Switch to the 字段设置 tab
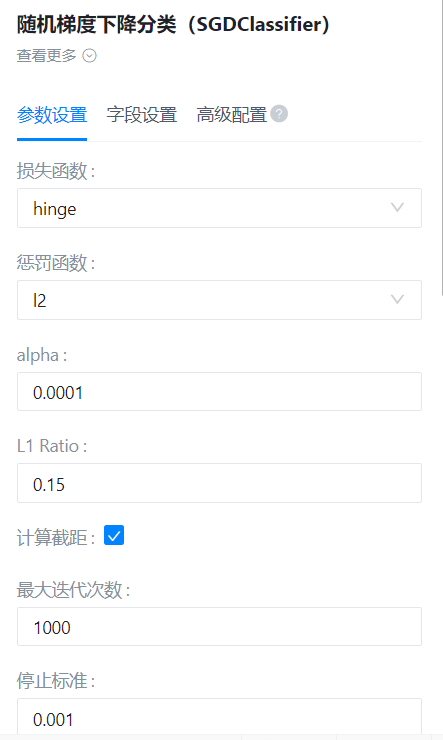 142,115
